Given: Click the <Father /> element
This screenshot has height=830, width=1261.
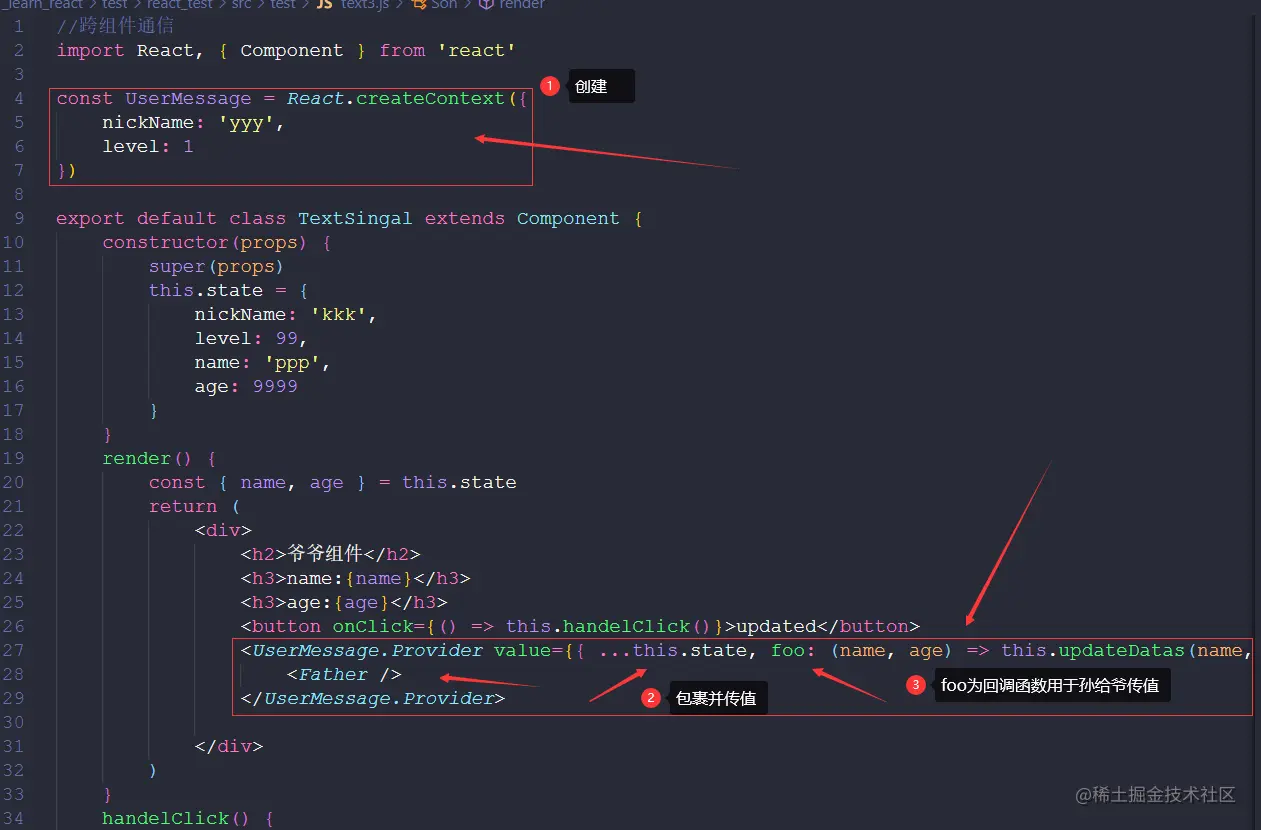Looking at the screenshot, I should point(344,674).
